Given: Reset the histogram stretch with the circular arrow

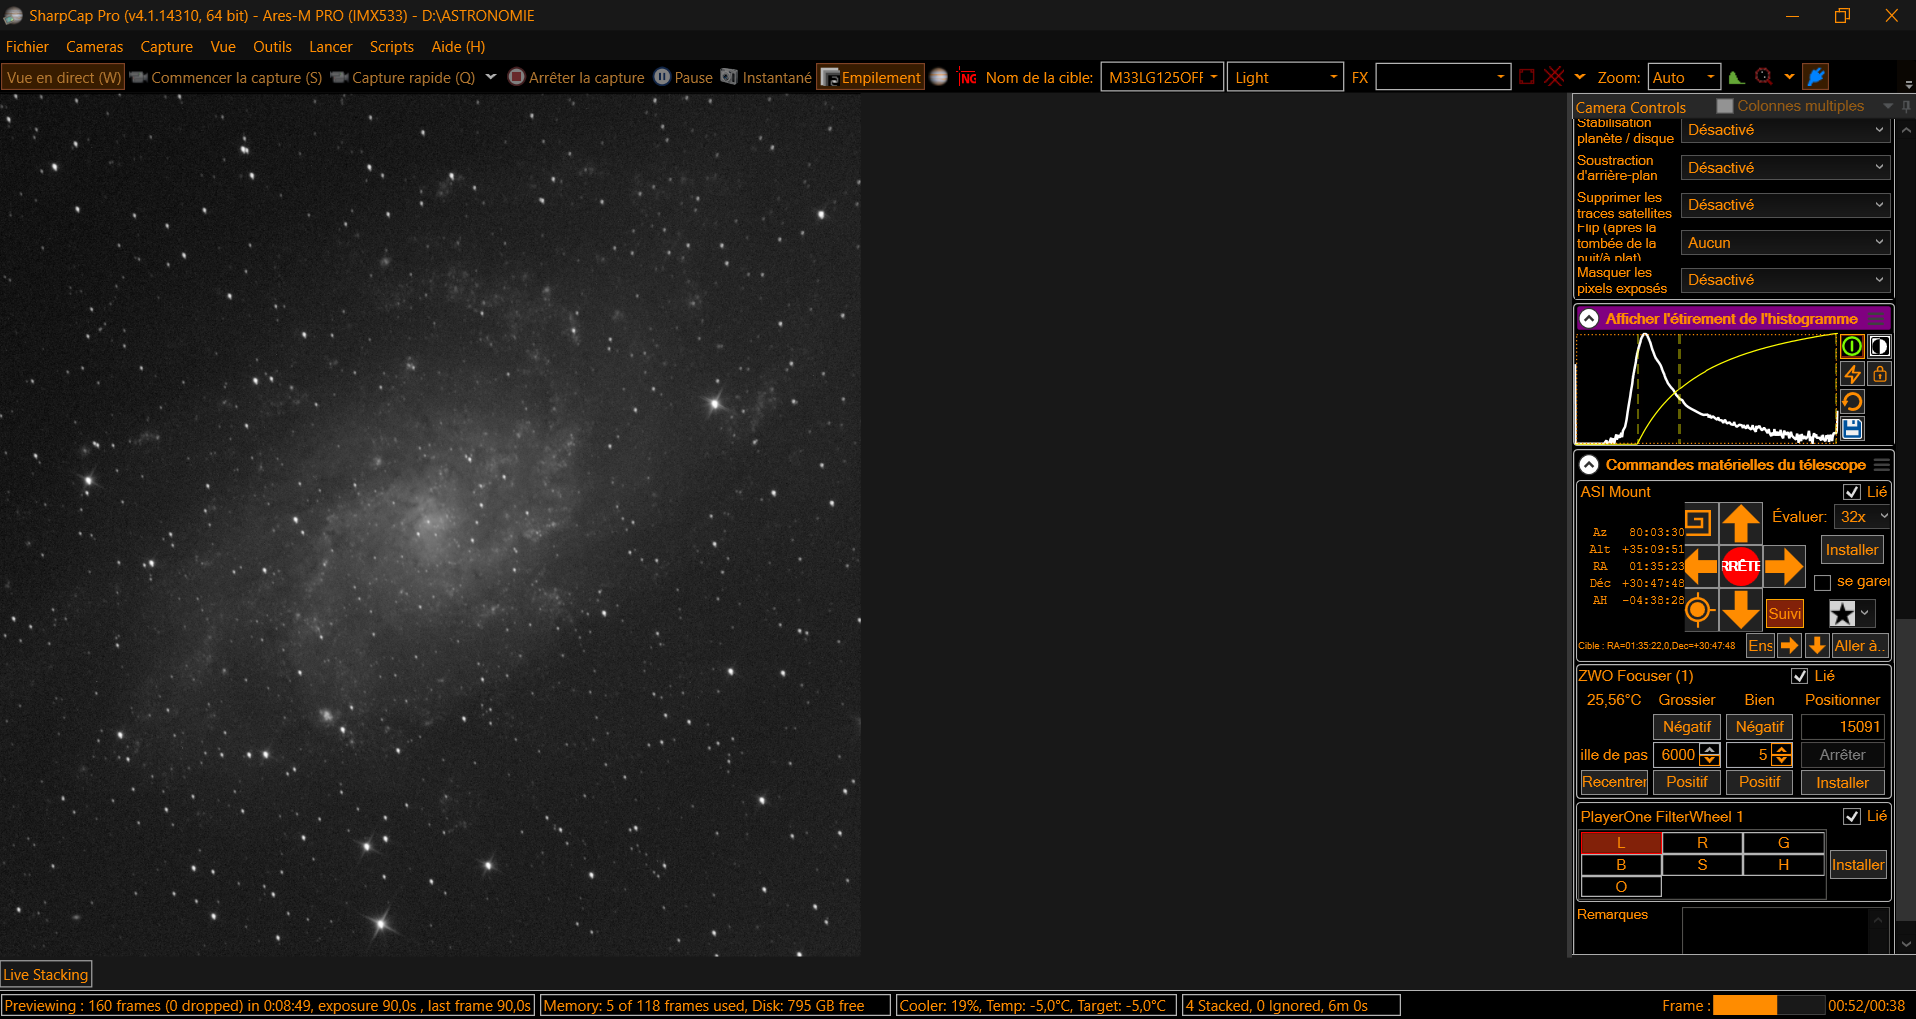Looking at the screenshot, I should (1852, 401).
